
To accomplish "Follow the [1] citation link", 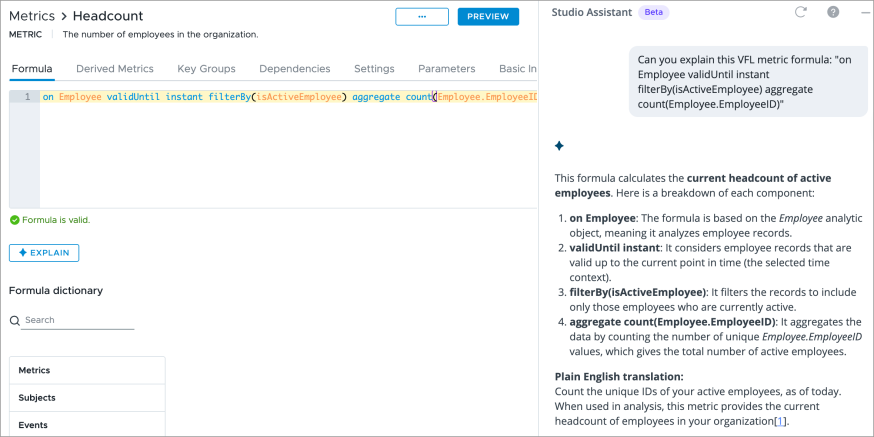I will click(781, 421).
